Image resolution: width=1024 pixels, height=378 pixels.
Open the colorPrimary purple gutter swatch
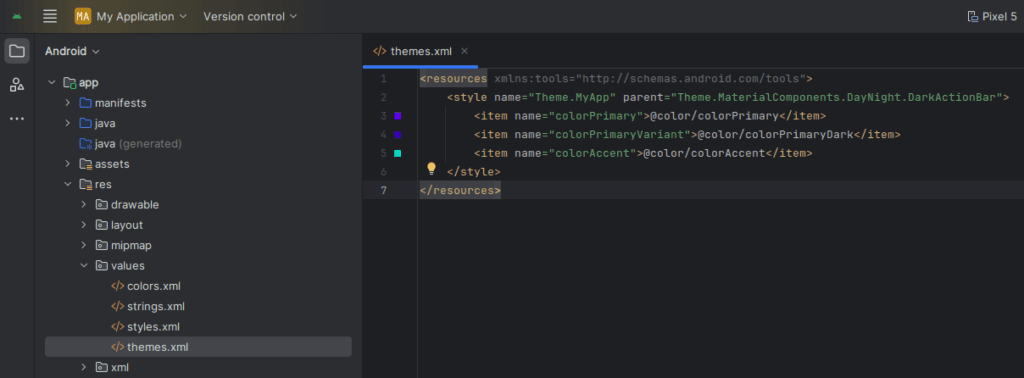click(398, 116)
